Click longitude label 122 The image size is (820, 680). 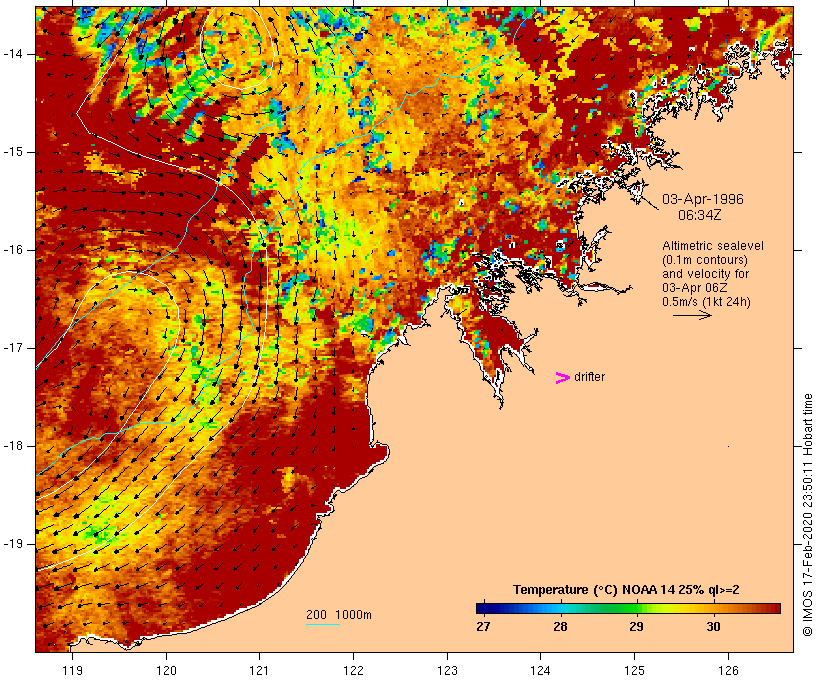354,670
